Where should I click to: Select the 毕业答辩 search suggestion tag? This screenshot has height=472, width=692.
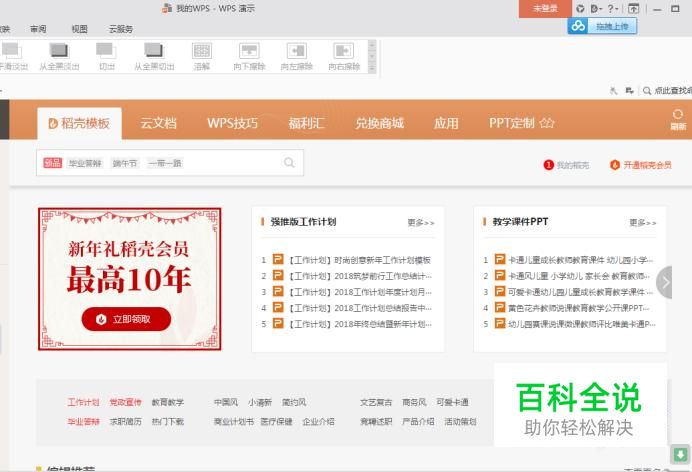pos(85,163)
